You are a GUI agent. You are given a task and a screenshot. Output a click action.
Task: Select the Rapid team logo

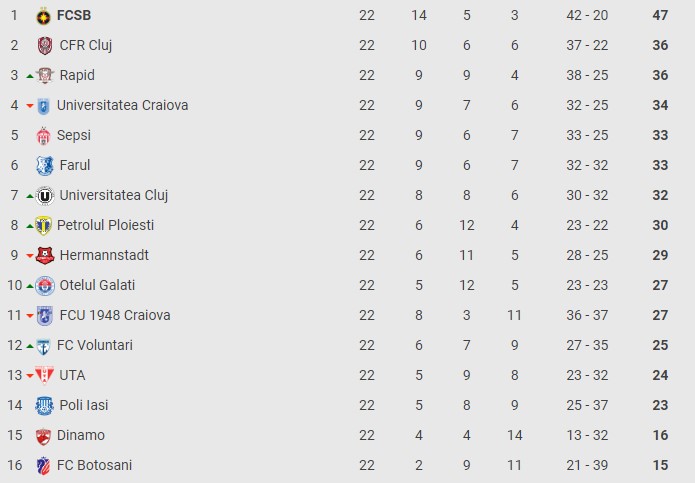(x=45, y=75)
